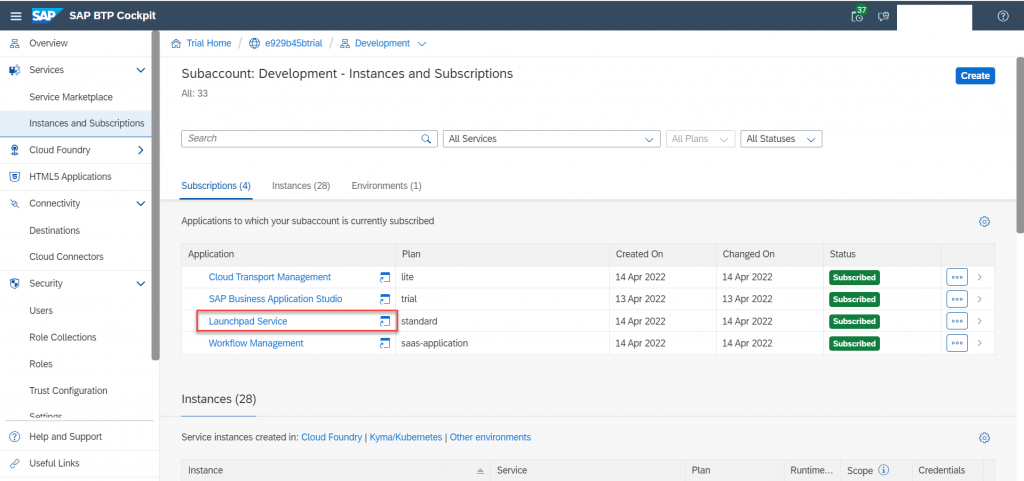Click Overview icon in sidebar
The width and height of the screenshot is (1024, 481).
(x=14, y=43)
